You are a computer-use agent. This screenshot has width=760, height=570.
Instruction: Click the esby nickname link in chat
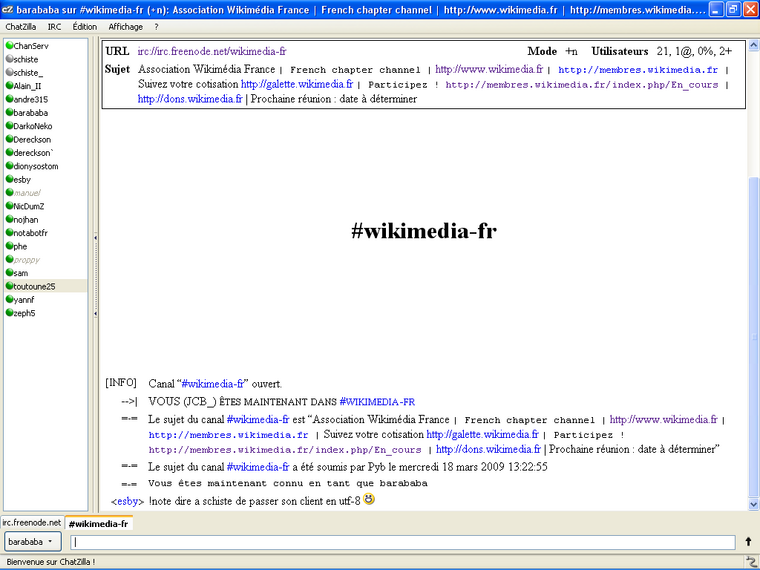pos(127,501)
